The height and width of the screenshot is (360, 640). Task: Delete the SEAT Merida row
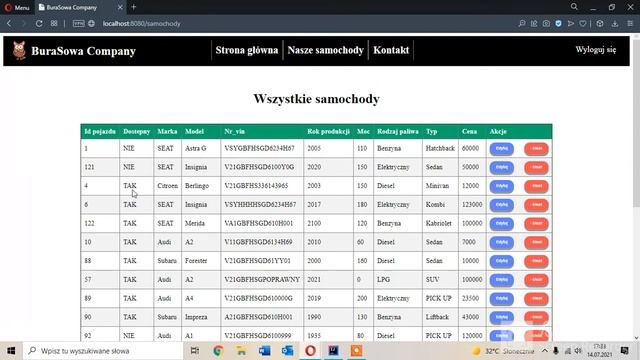tap(536, 224)
